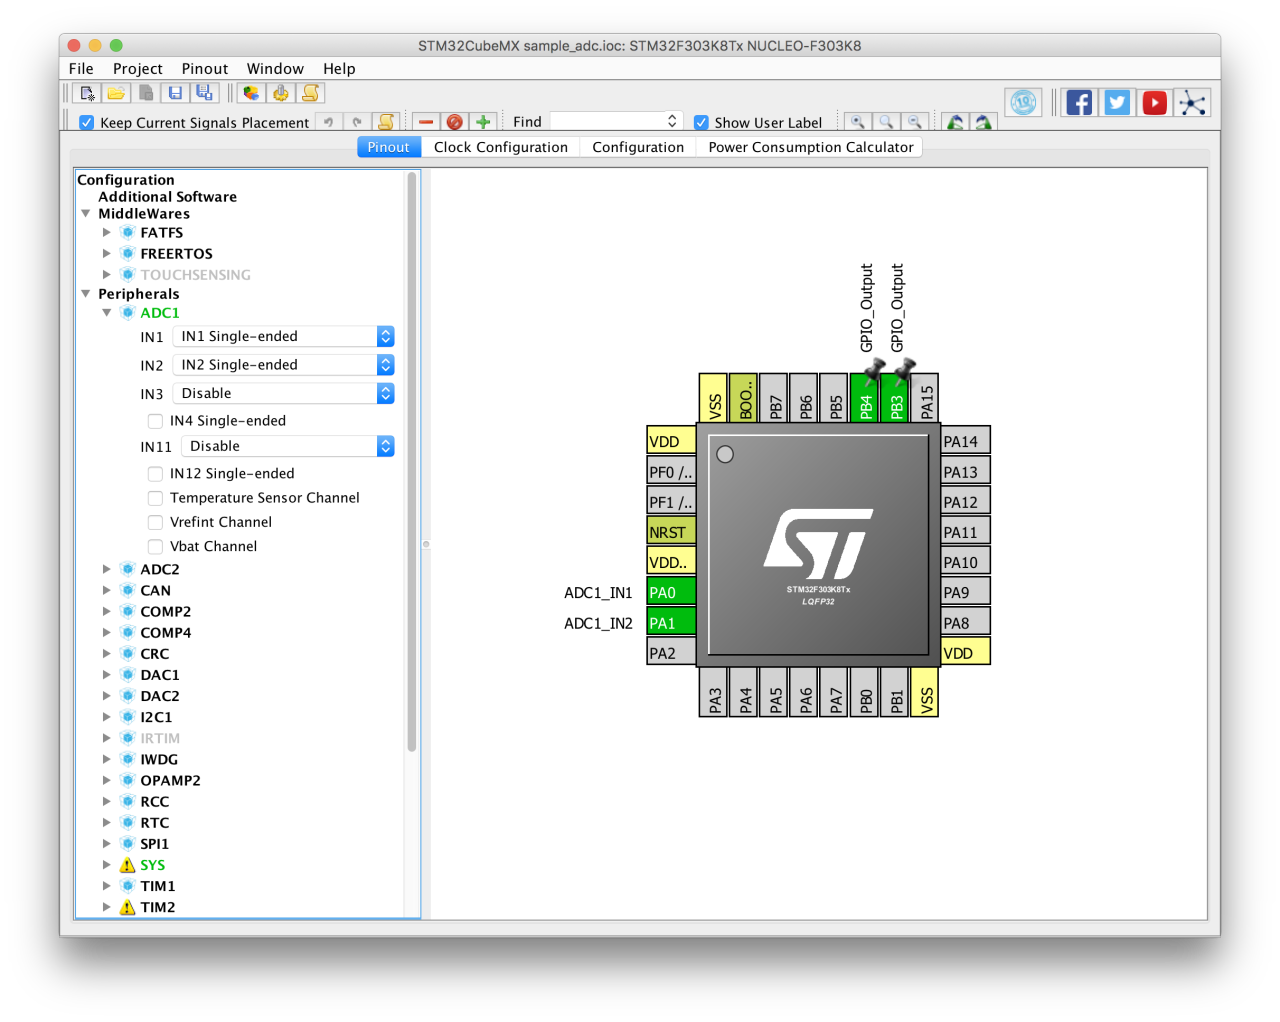Open the IN11 Disable dropdown
The height and width of the screenshot is (1022, 1280).
tap(288, 446)
